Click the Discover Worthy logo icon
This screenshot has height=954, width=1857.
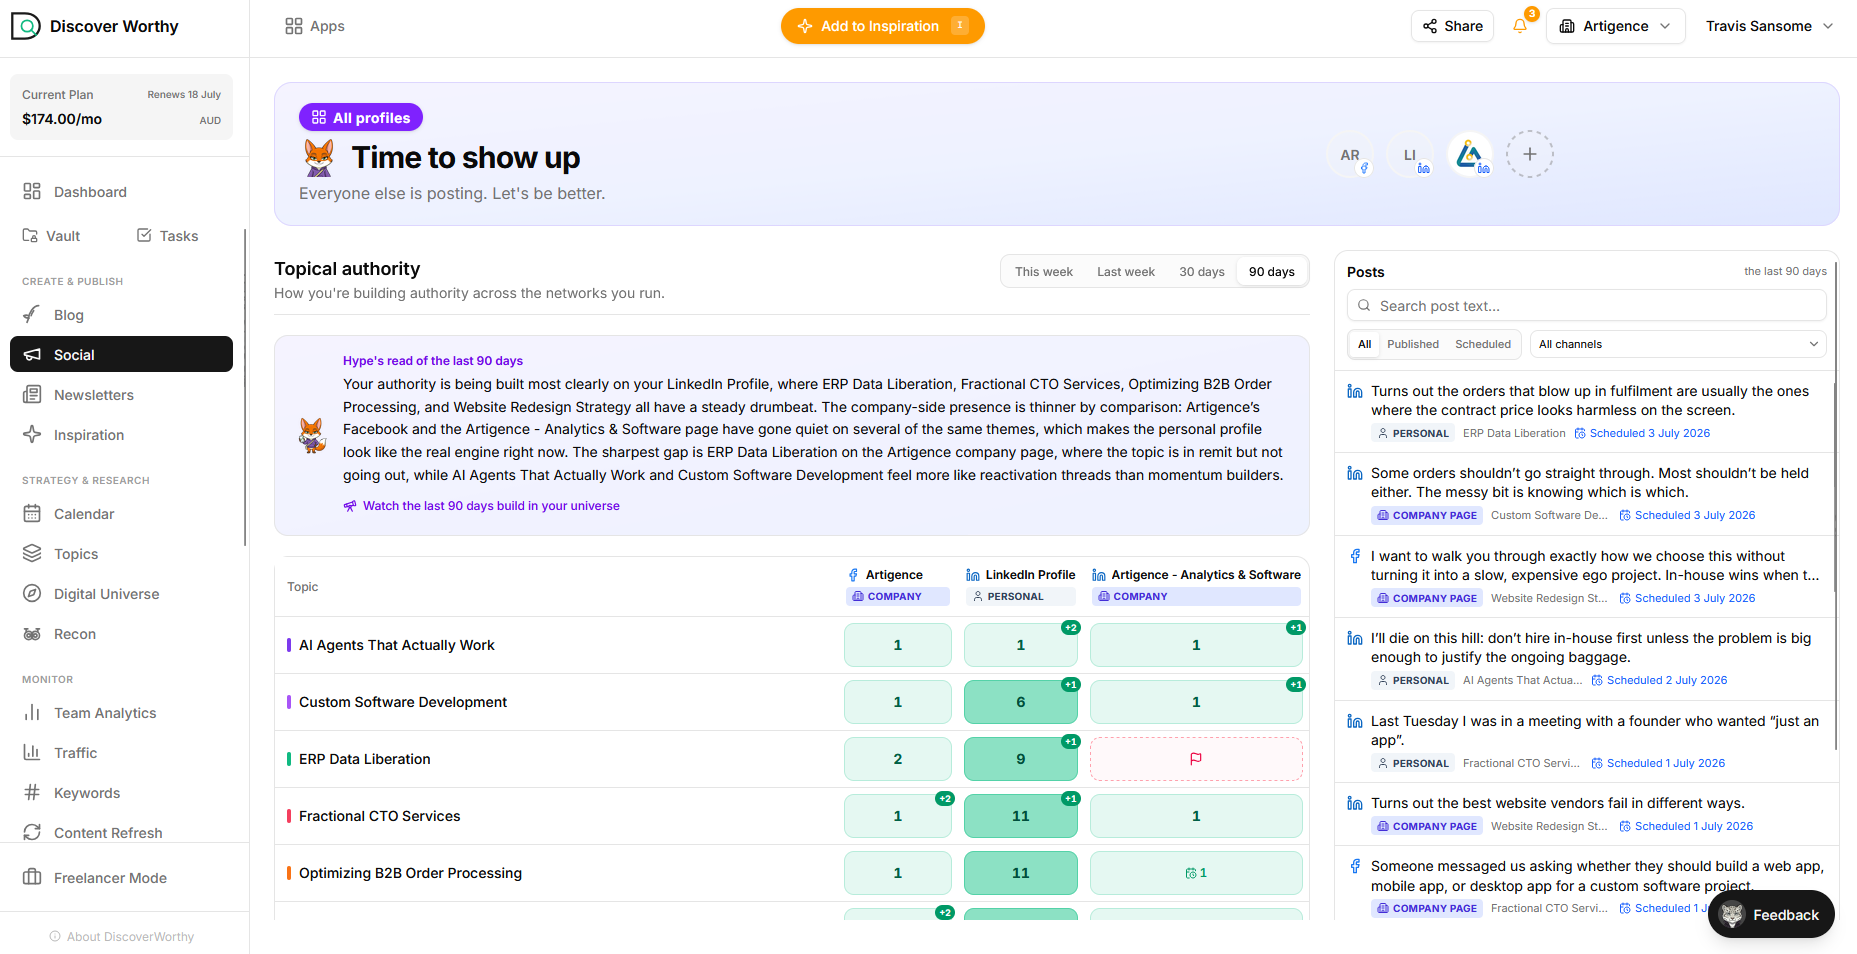(x=26, y=26)
